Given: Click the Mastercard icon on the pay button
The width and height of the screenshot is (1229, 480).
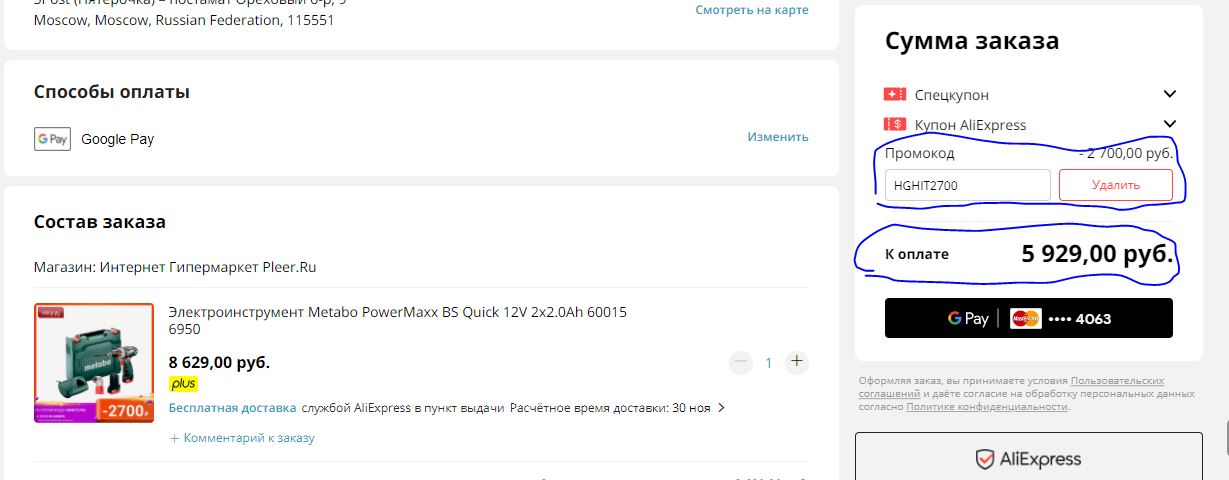Looking at the screenshot, I should (1025, 318).
